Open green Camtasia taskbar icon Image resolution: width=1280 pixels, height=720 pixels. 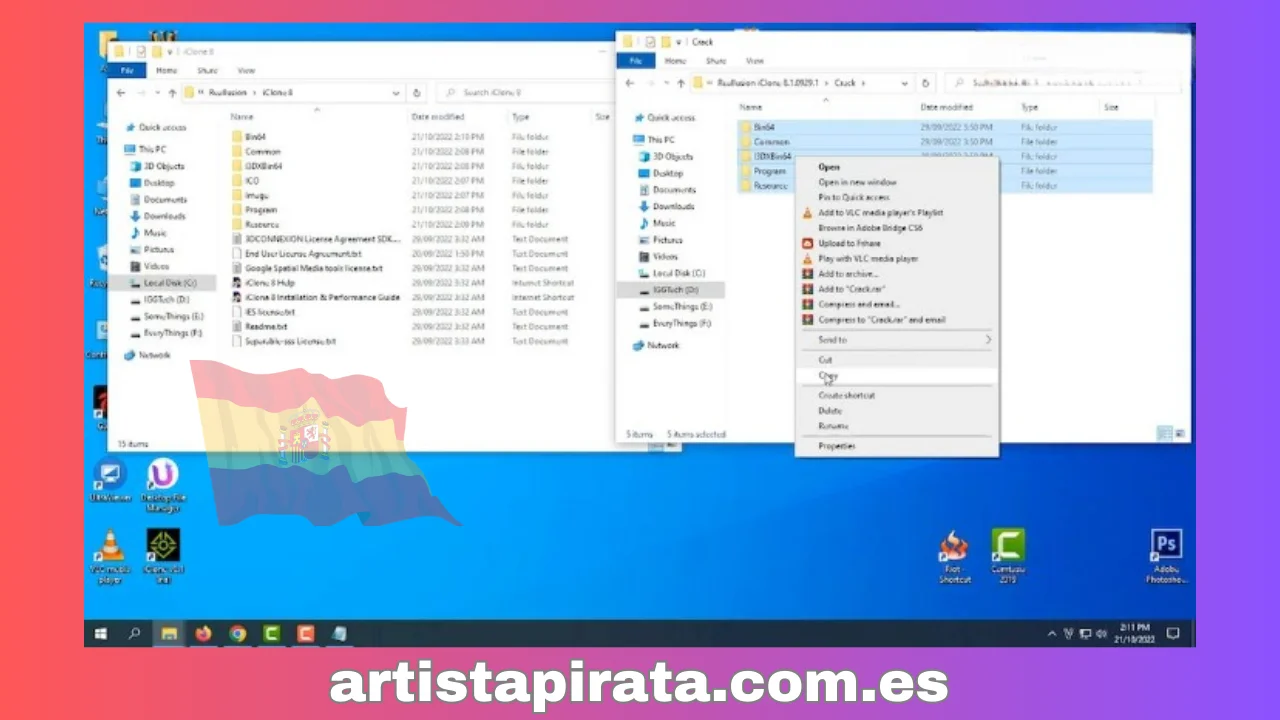(271, 633)
